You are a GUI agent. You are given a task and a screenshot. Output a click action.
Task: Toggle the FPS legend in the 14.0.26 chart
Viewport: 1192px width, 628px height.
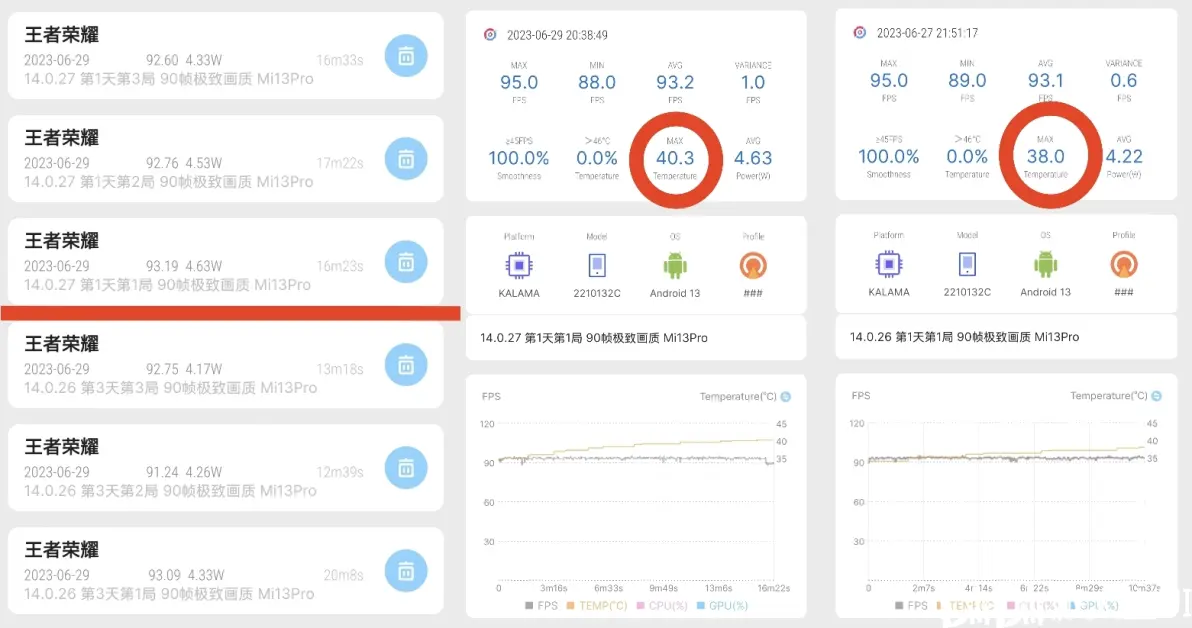click(x=911, y=606)
